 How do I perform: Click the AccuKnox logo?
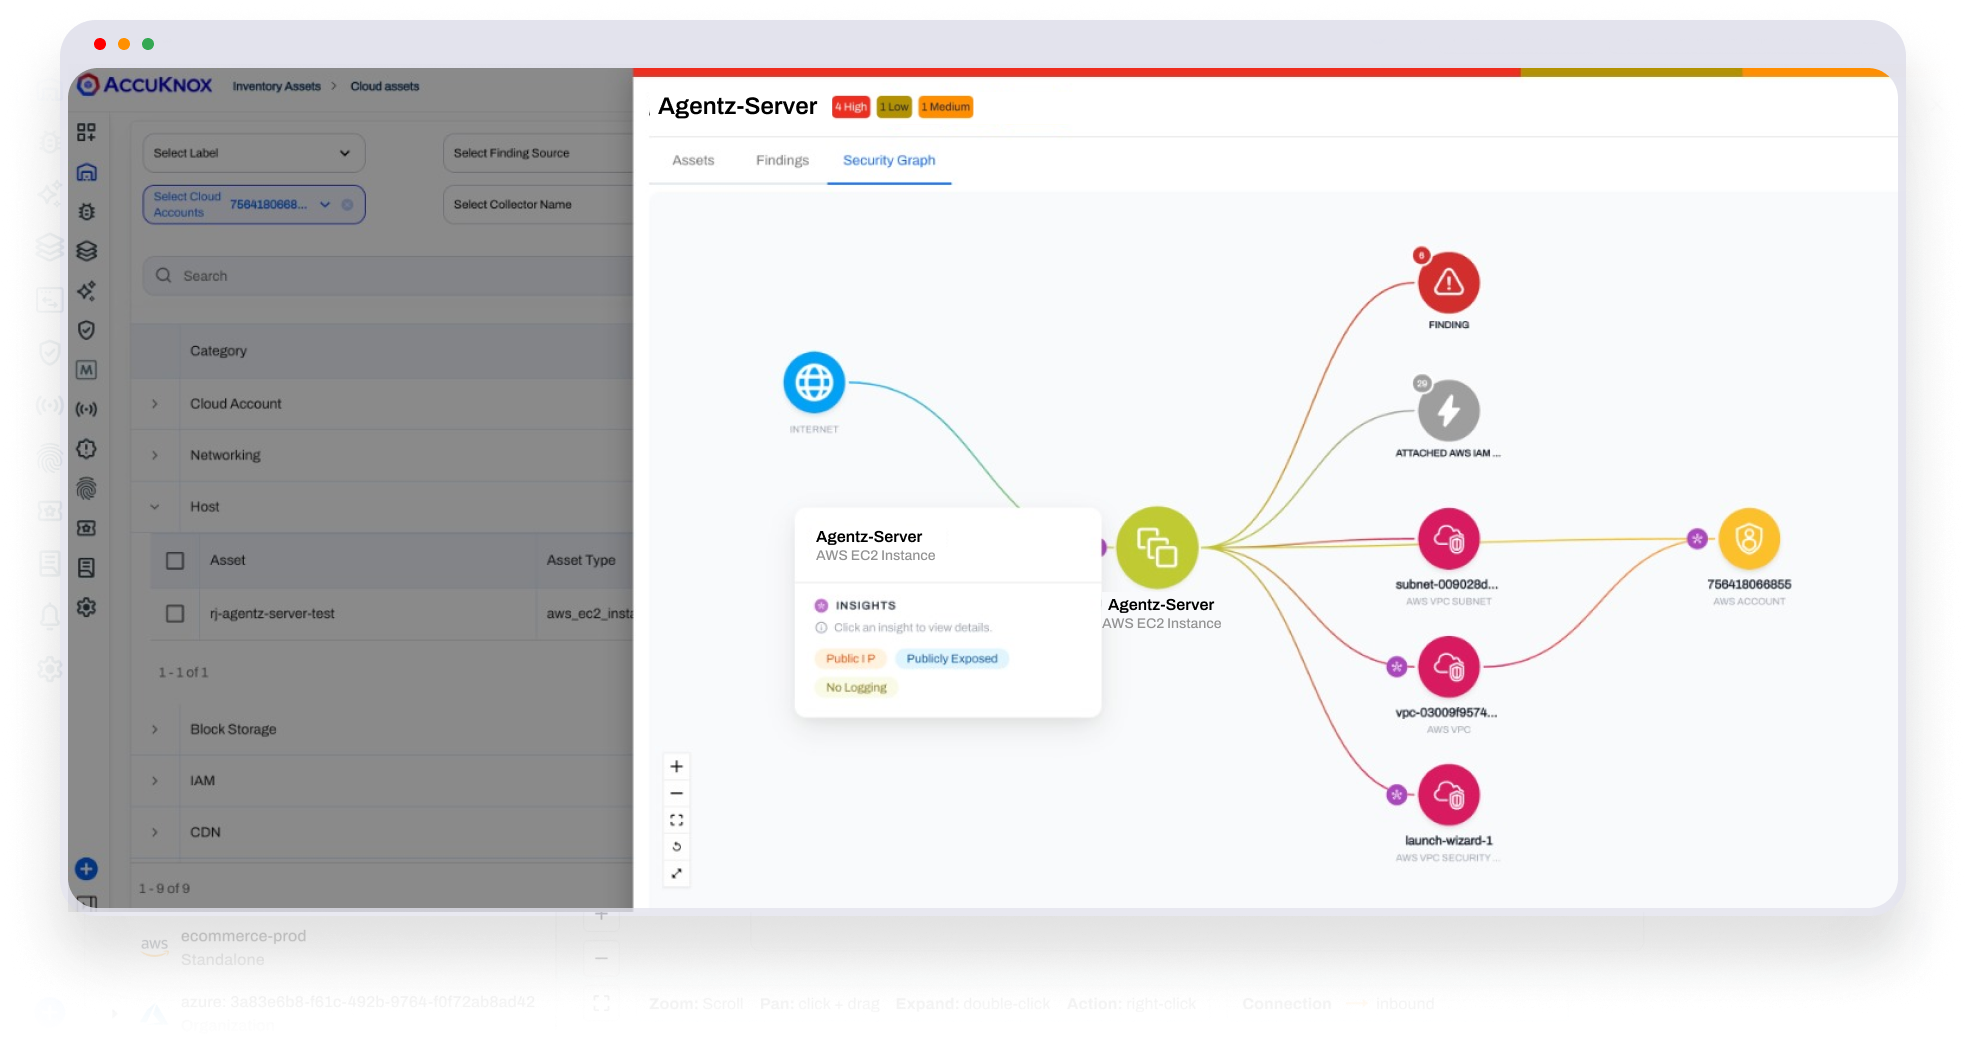coord(145,85)
